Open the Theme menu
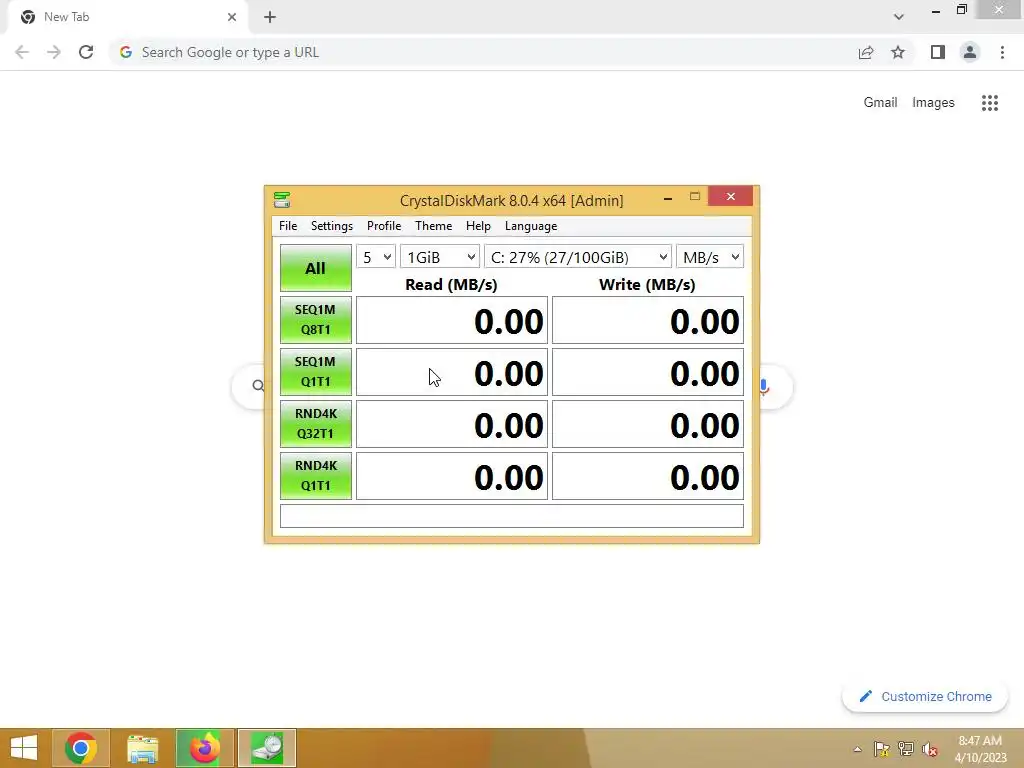This screenshot has width=1024, height=768. [x=434, y=226]
